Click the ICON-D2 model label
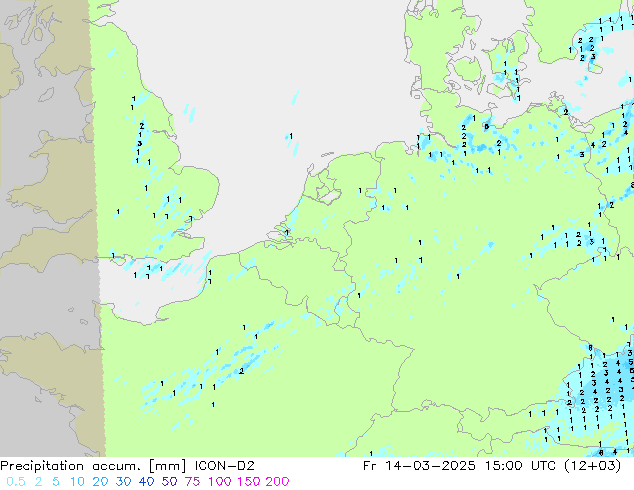This screenshot has height=490, width=634. point(225,466)
